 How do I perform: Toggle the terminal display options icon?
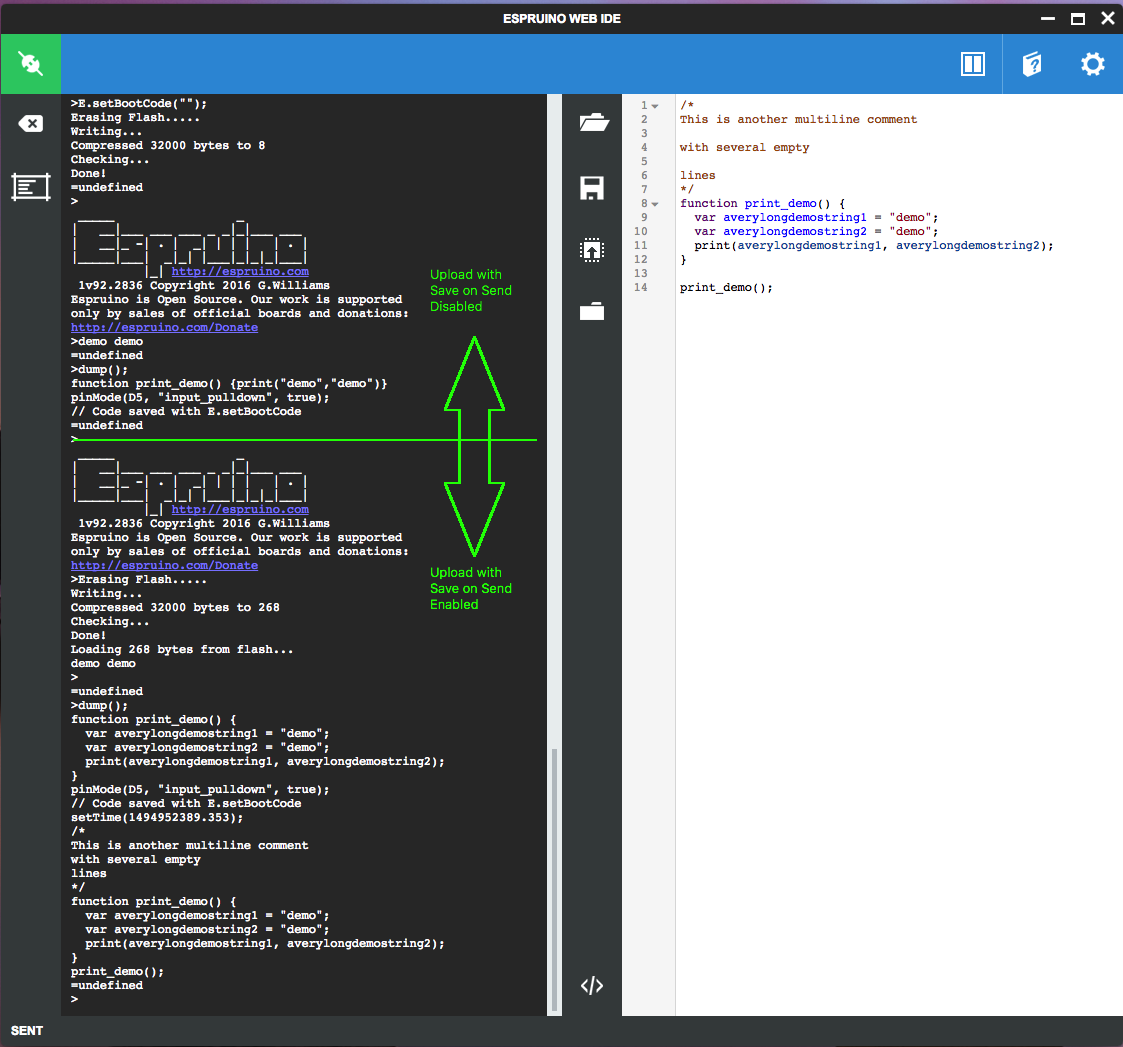31,188
